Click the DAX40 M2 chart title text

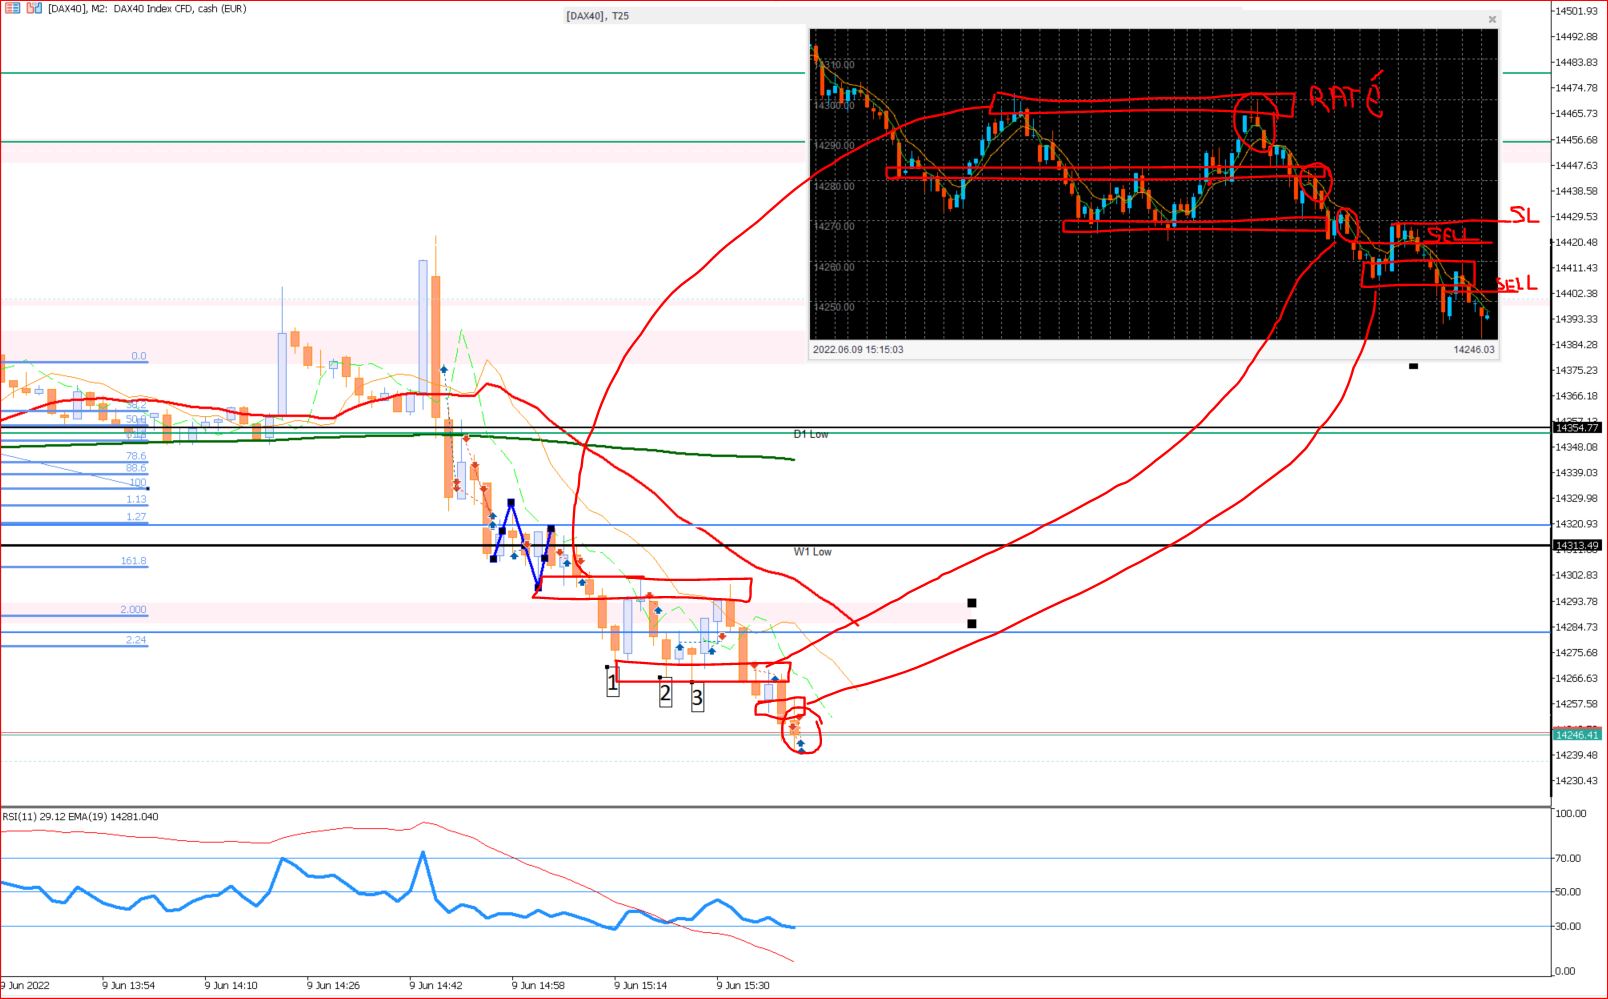click(147, 9)
